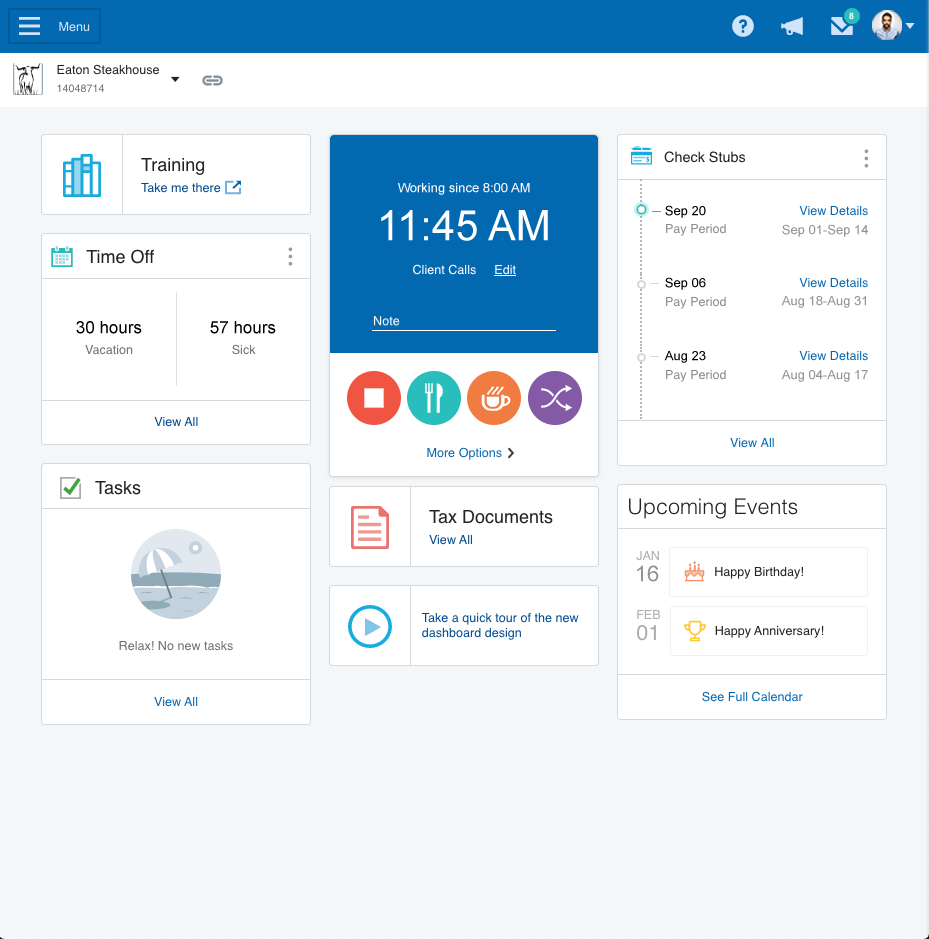
Task: Open the inbox envelope showing 8 messages
Action: click(841, 25)
